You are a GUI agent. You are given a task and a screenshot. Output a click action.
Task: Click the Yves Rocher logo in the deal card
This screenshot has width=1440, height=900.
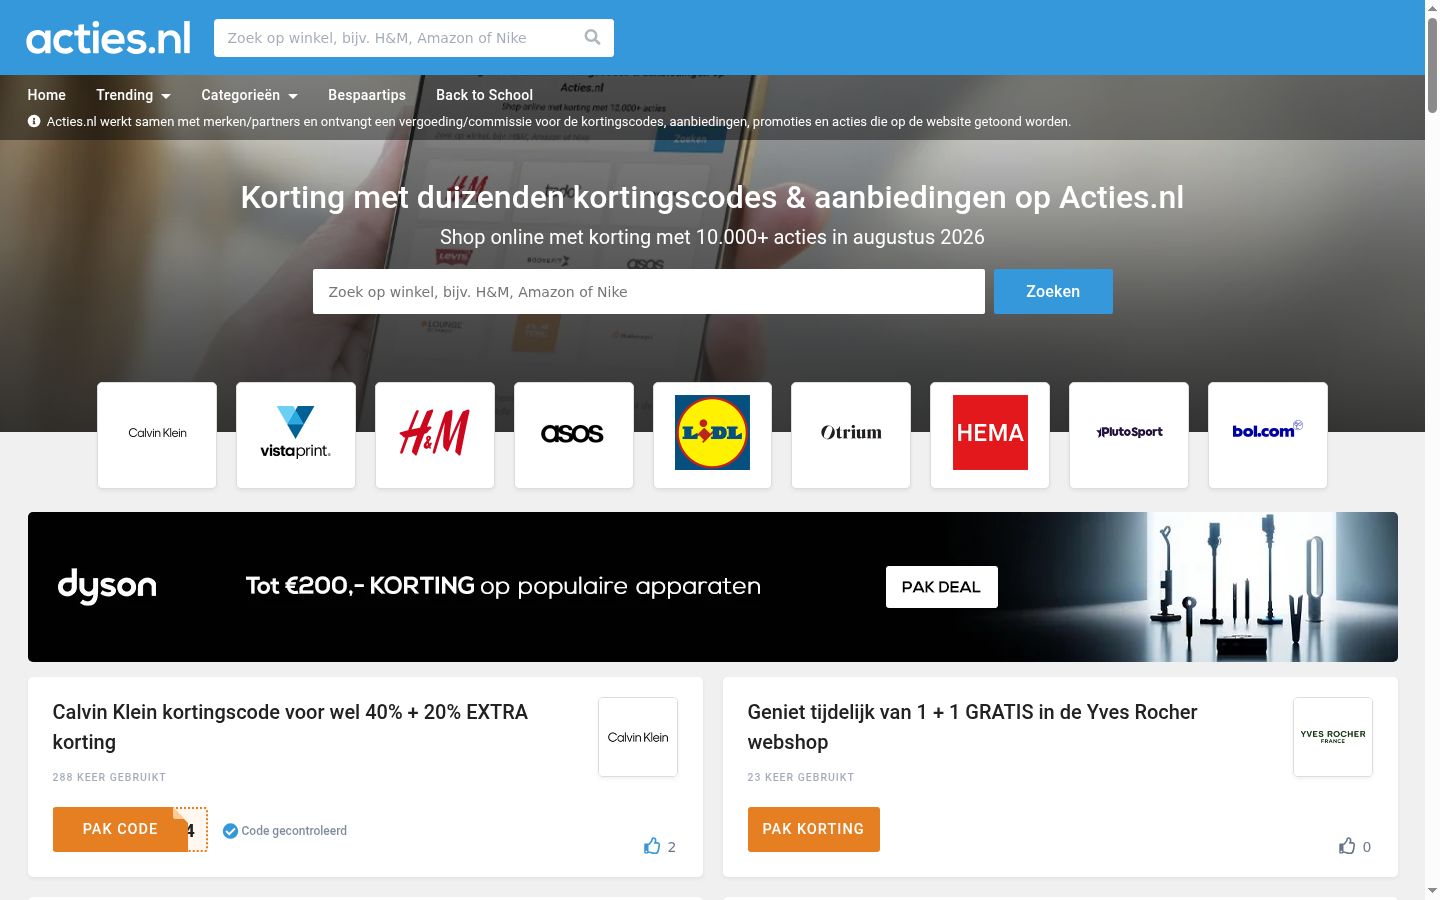1333,737
